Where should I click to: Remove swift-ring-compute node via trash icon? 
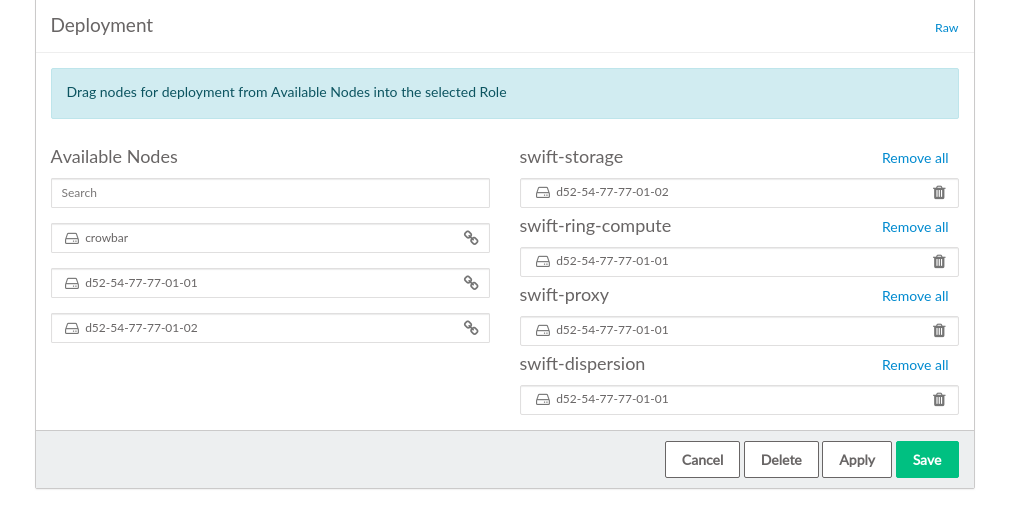[x=939, y=262]
